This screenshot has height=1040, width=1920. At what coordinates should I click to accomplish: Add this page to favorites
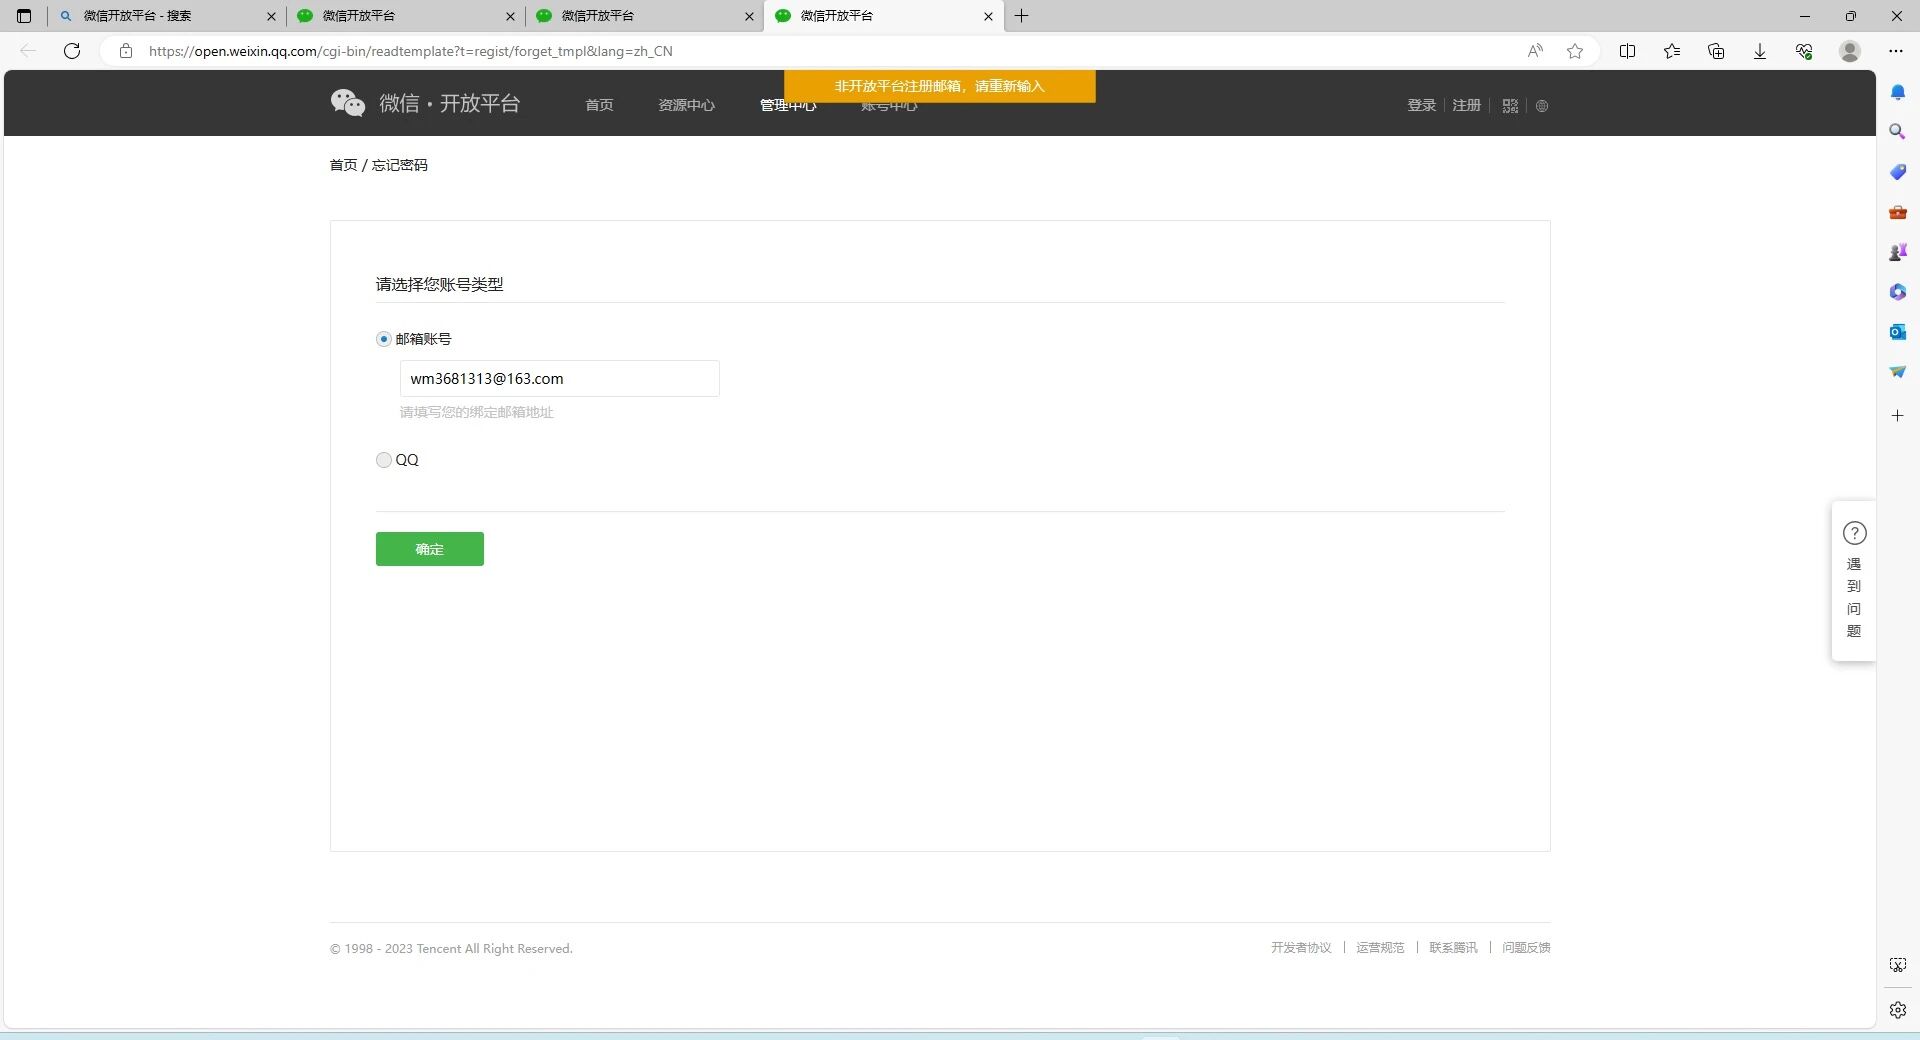coord(1575,51)
